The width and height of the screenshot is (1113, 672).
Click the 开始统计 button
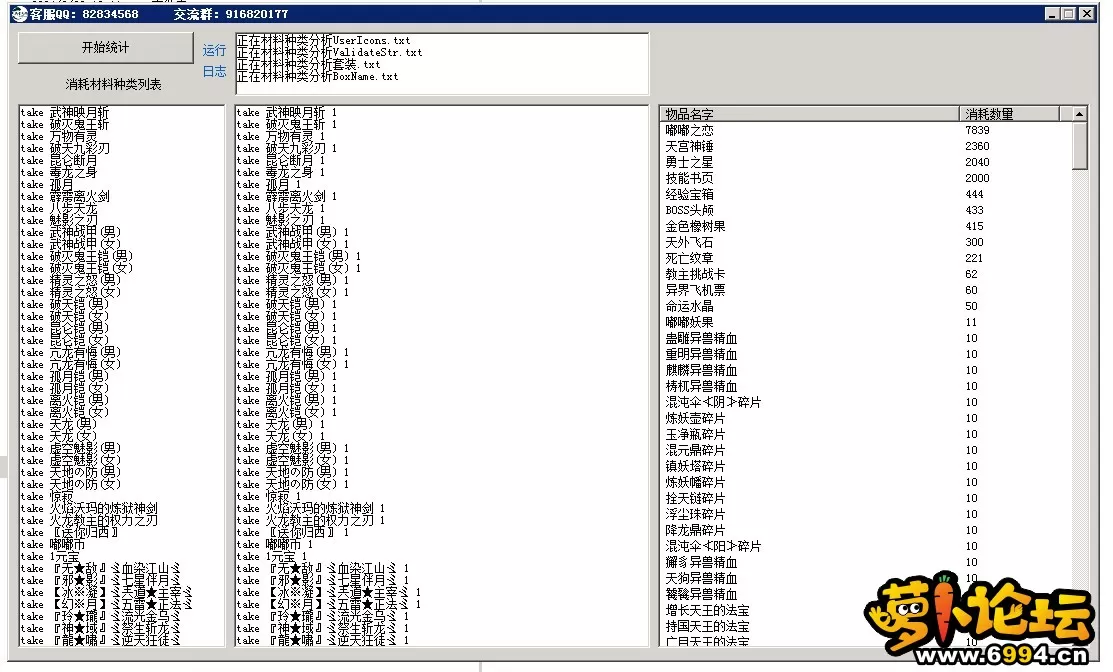coord(105,48)
